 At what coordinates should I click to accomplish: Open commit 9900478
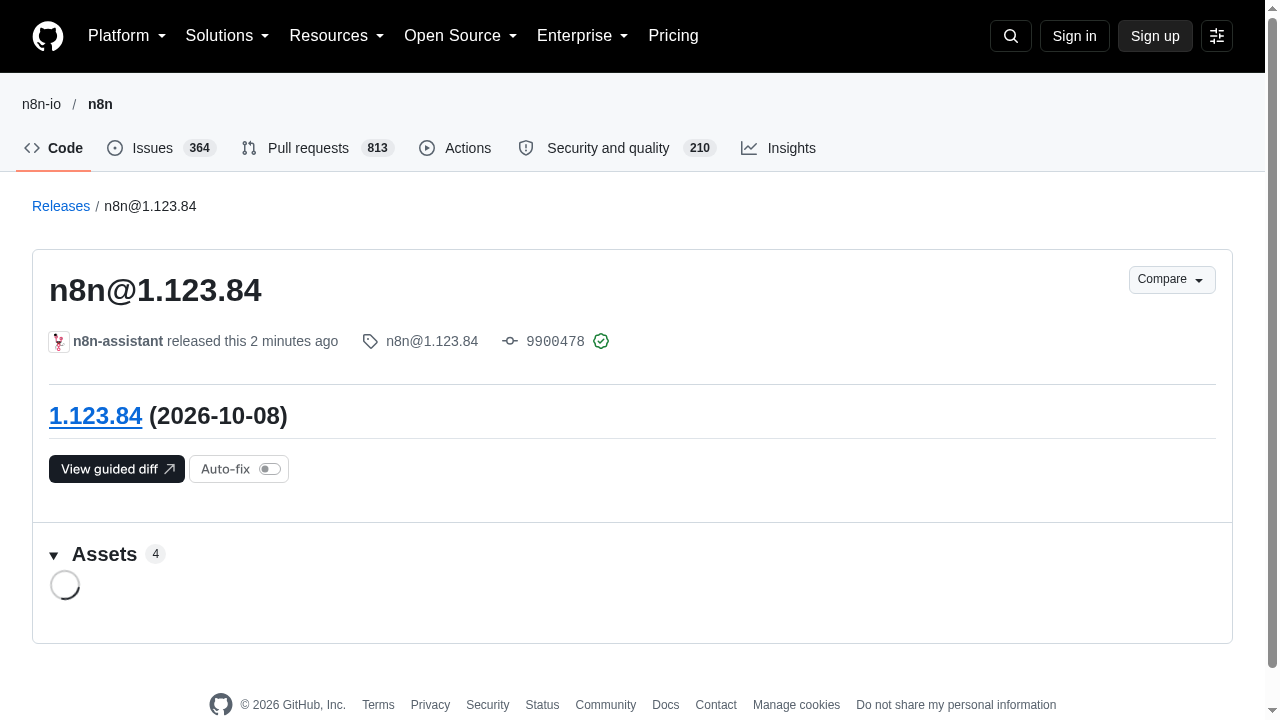point(555,342)
